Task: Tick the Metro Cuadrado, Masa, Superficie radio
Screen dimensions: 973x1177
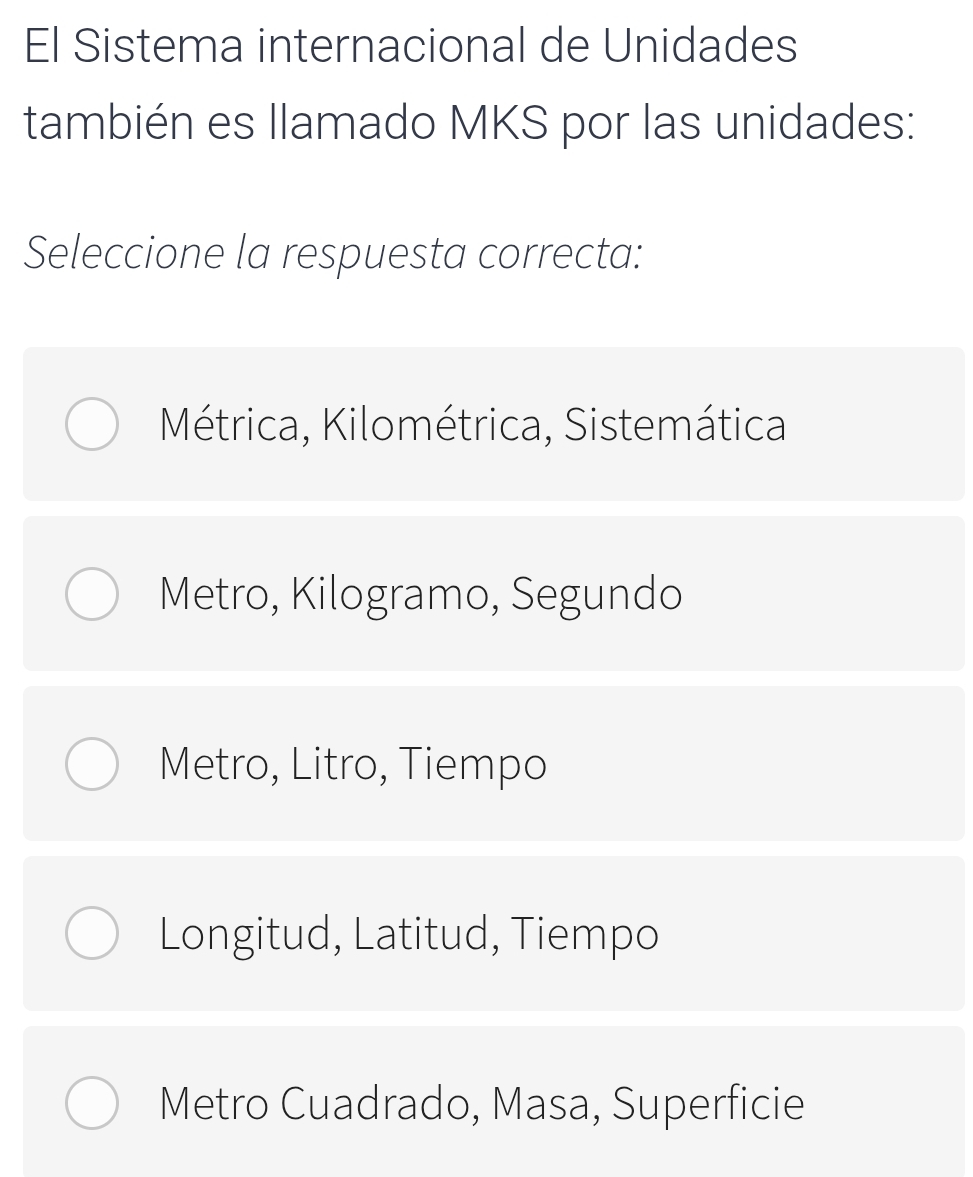Action: pyautogui.click(x=92, y=1104)
